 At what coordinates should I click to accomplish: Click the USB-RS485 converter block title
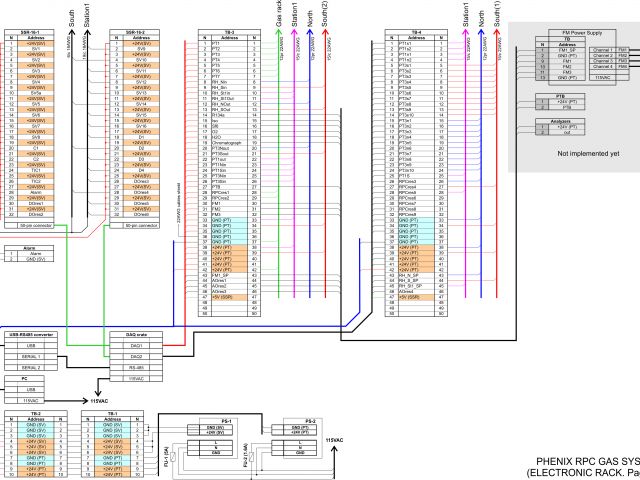coord(37,334)
